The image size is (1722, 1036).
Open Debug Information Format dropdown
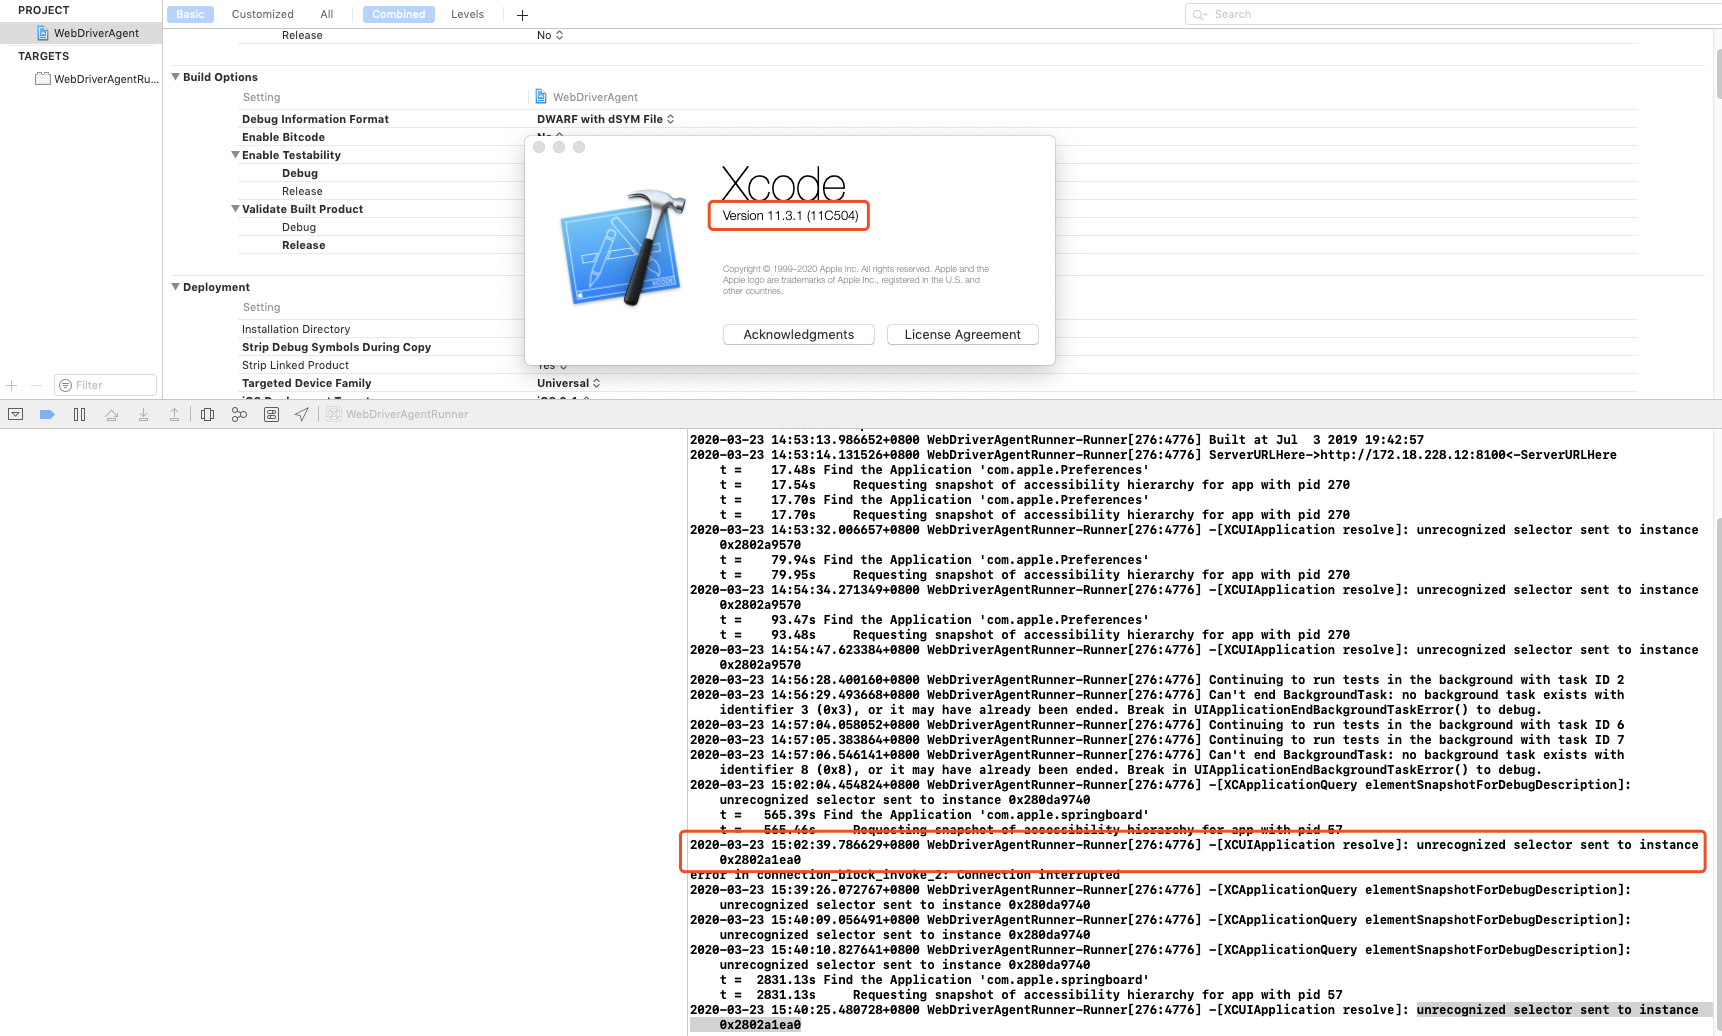point(606,119)
